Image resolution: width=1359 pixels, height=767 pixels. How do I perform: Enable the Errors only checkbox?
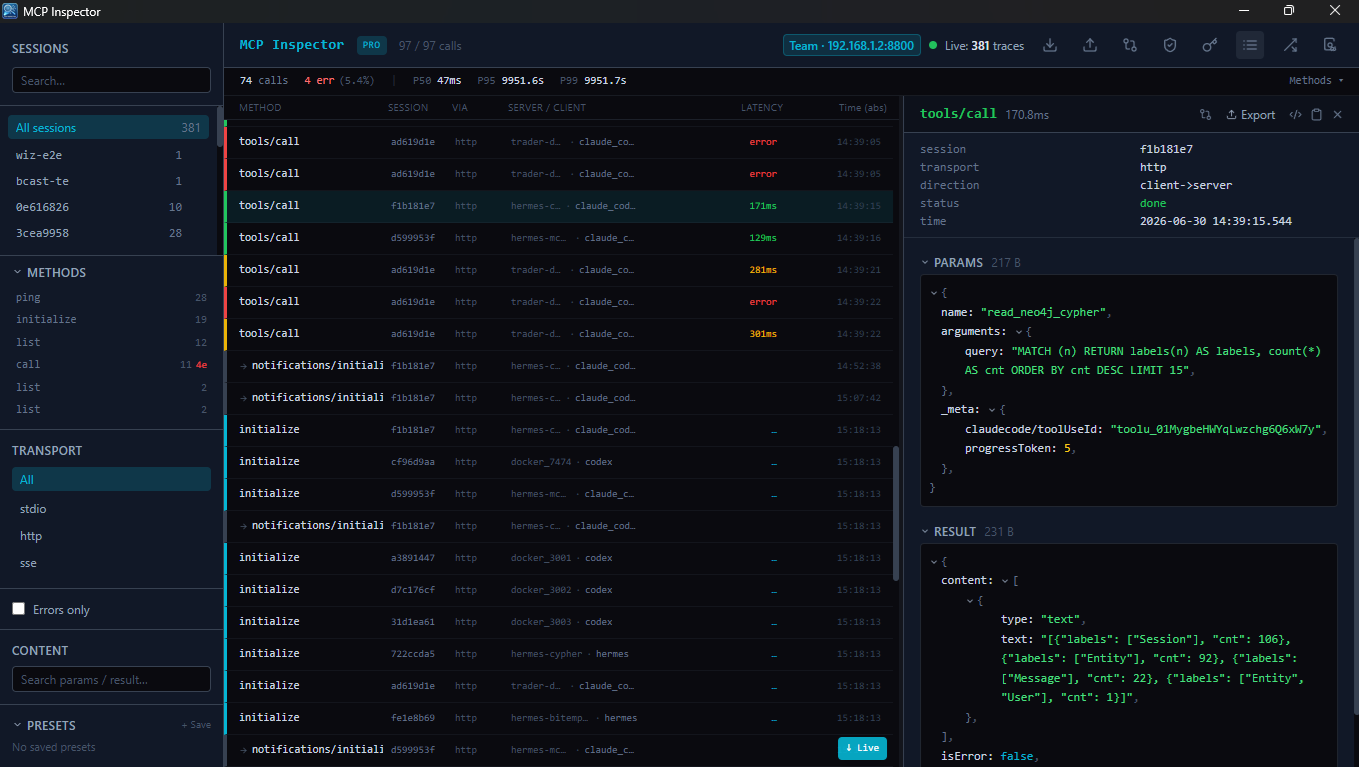[18, 609]
